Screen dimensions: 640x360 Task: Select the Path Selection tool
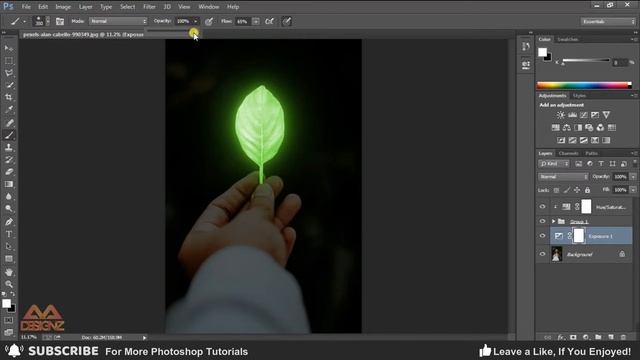point(9,247)
